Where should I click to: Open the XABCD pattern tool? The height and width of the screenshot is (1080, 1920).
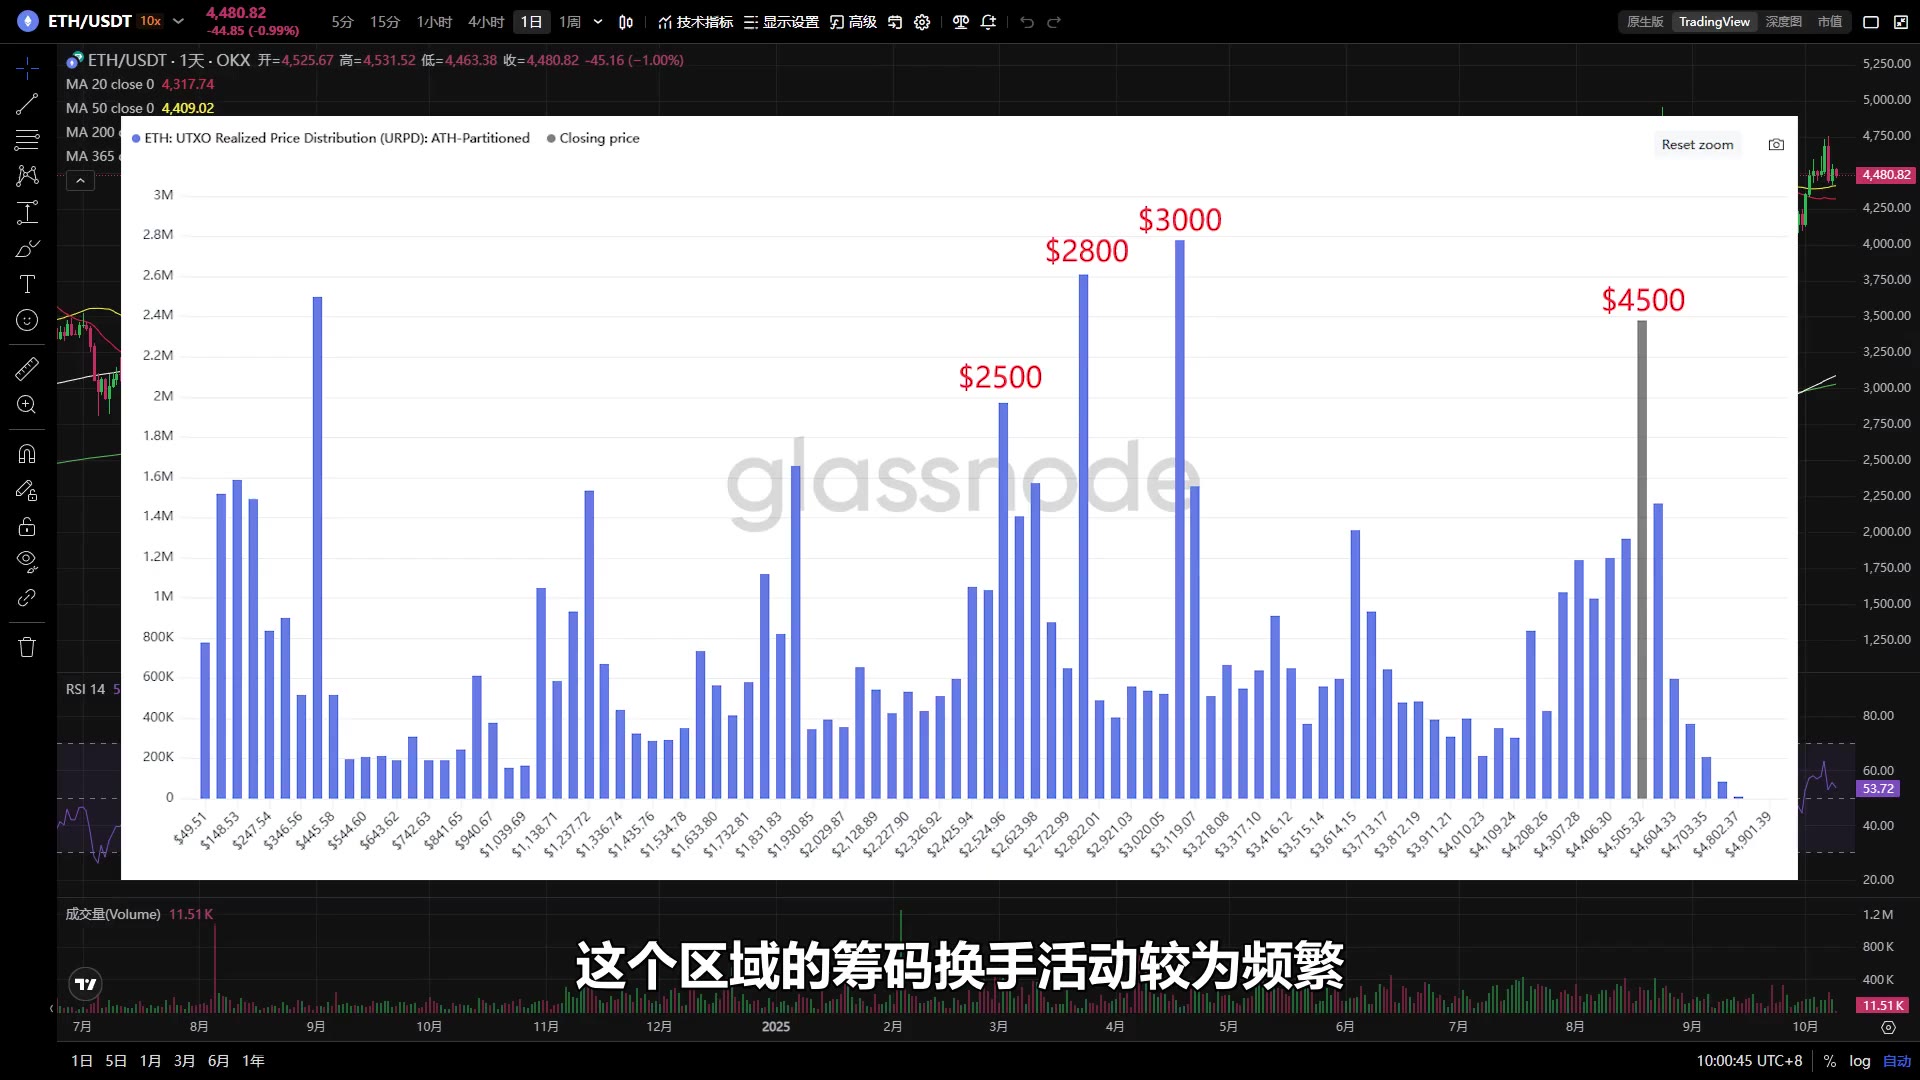coord(27,176)
